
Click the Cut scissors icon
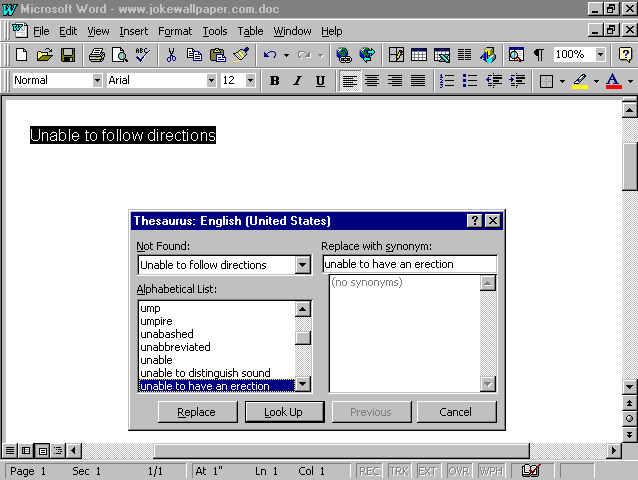click(x=171, y=55)
